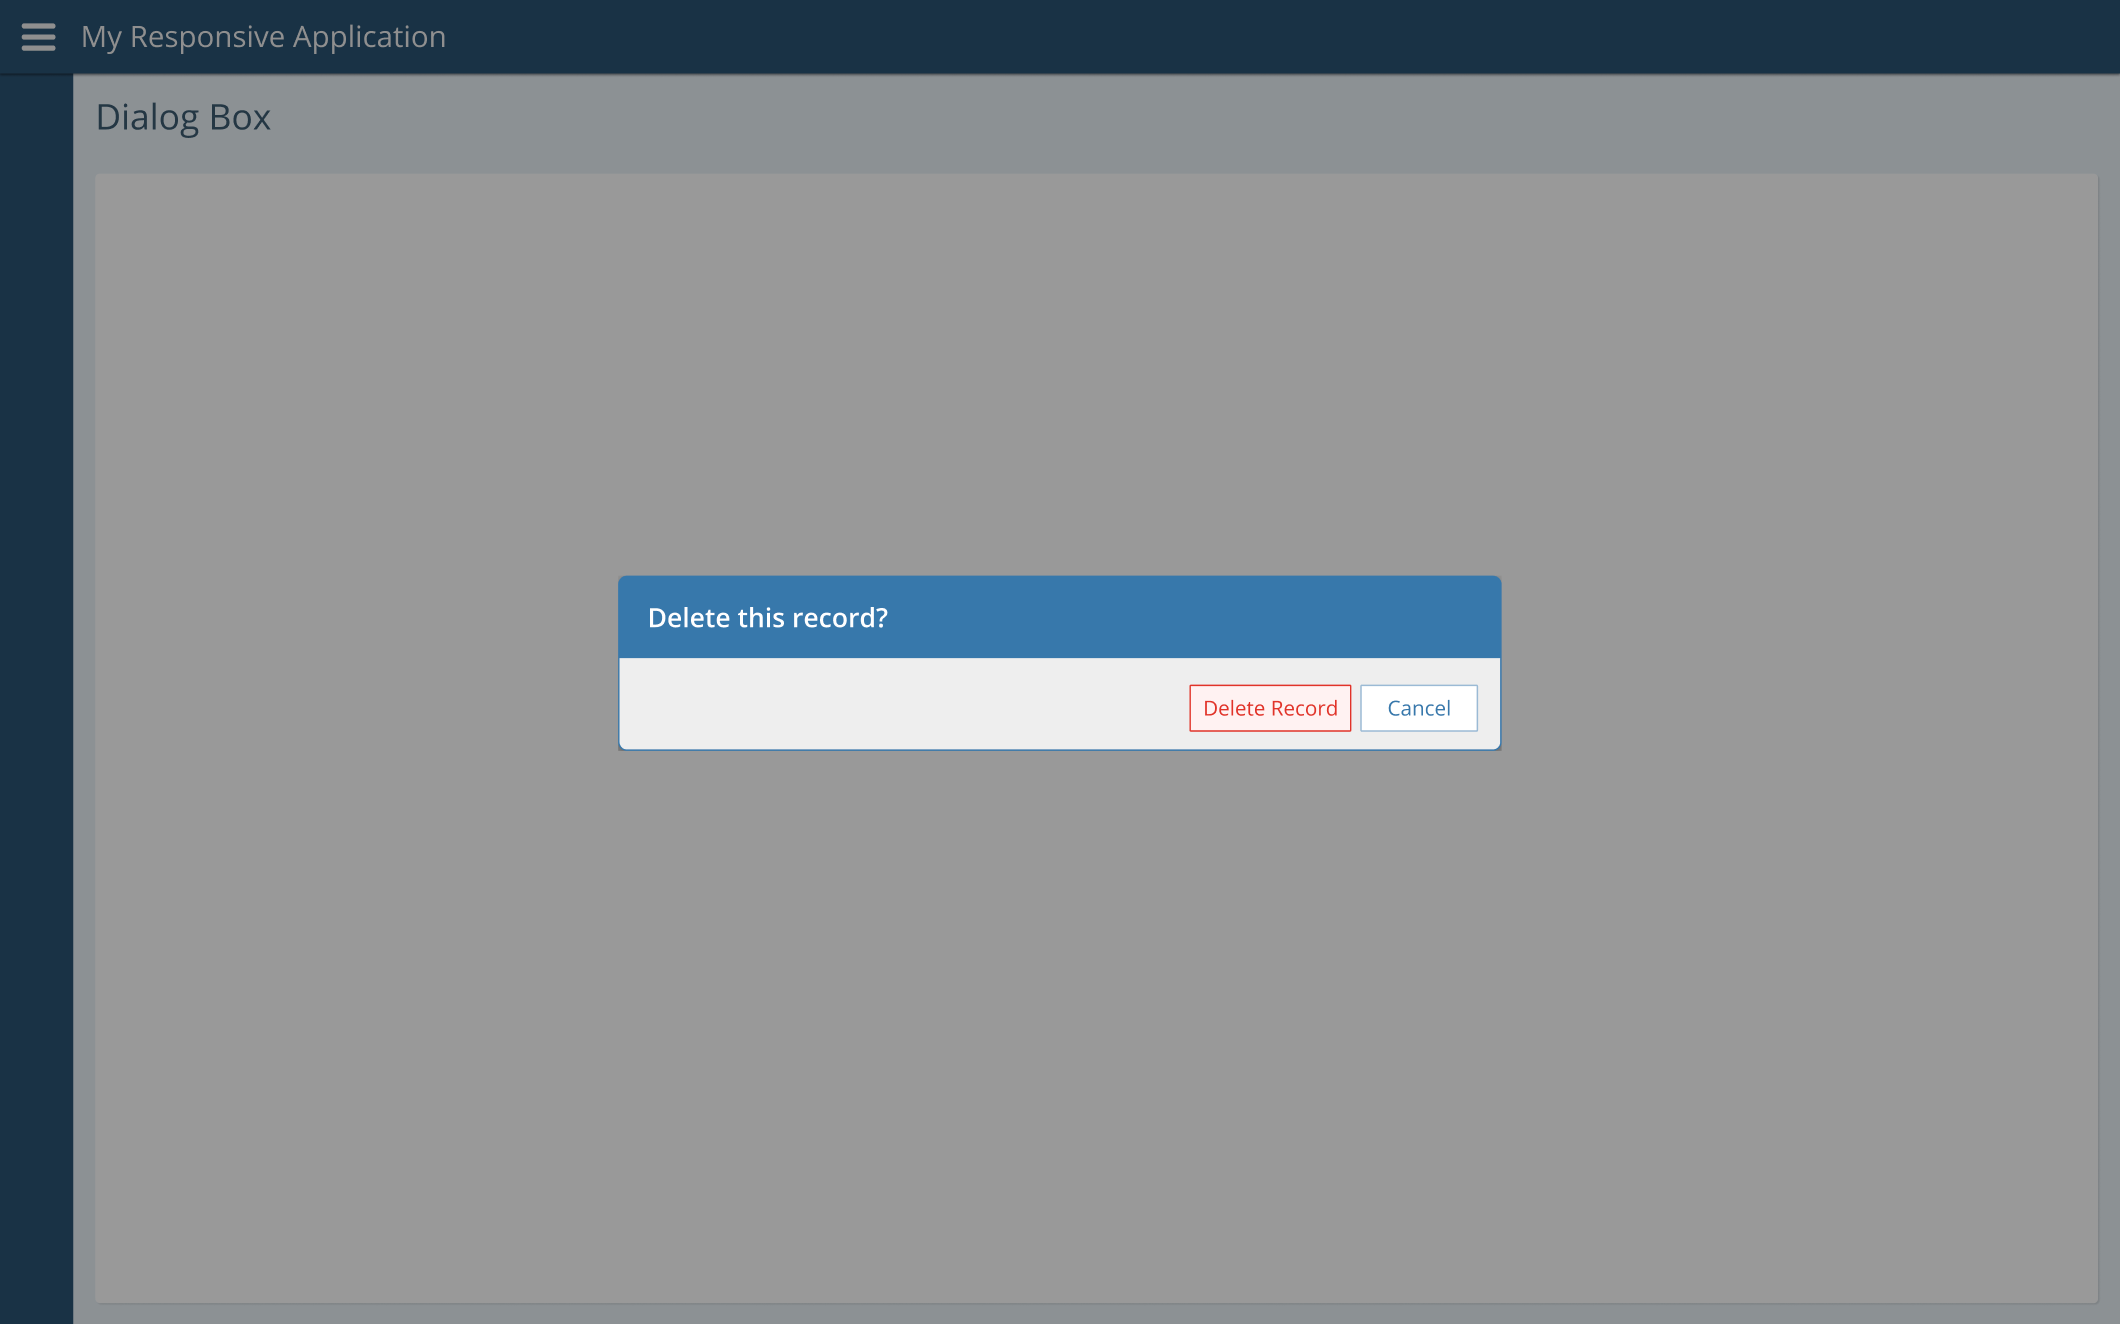The height and width of the screenshot is (1324, 2120).
Task: Click the dimmed backdrop above the dialog
Action: 1060,380
